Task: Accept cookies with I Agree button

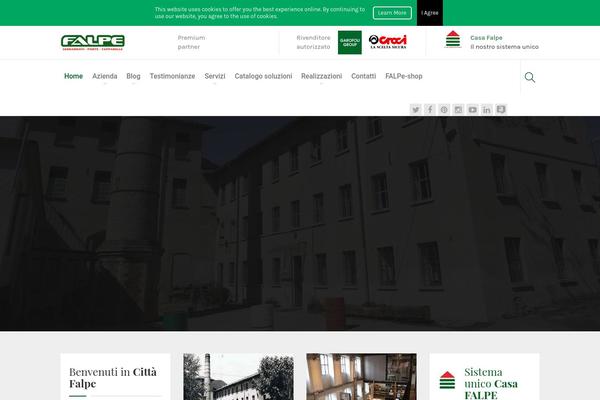Action: 430,13
